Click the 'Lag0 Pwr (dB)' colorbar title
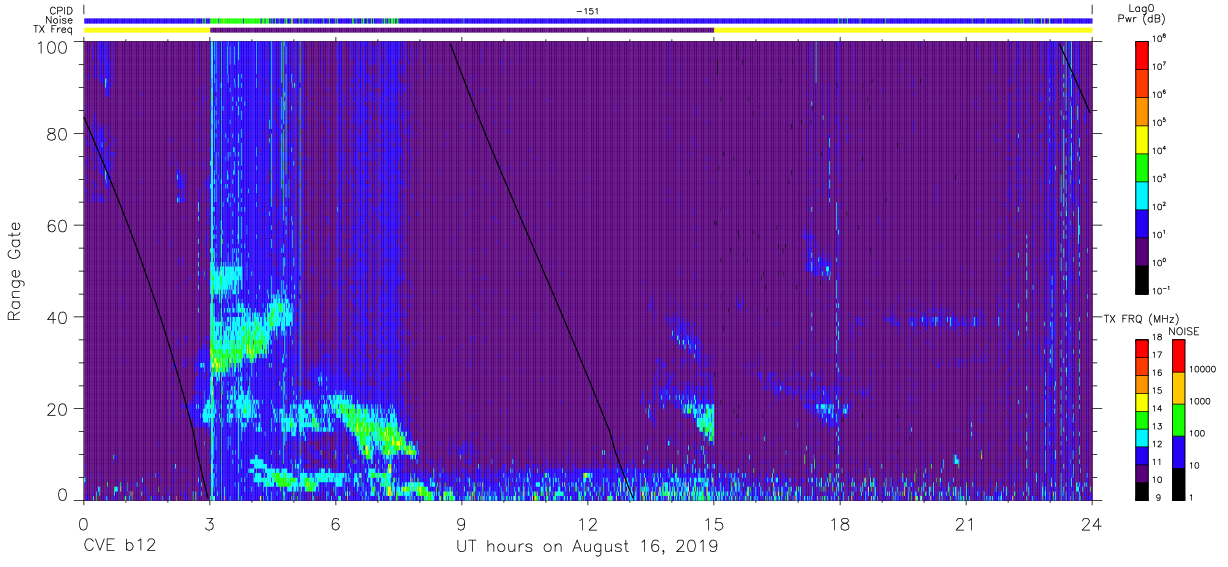Viewport: 1228px width, 567px height. (1140, 13)
